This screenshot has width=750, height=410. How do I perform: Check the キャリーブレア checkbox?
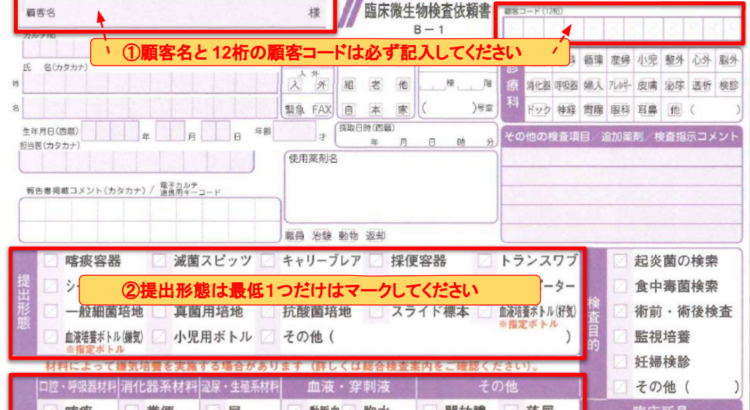pos(267,261)
